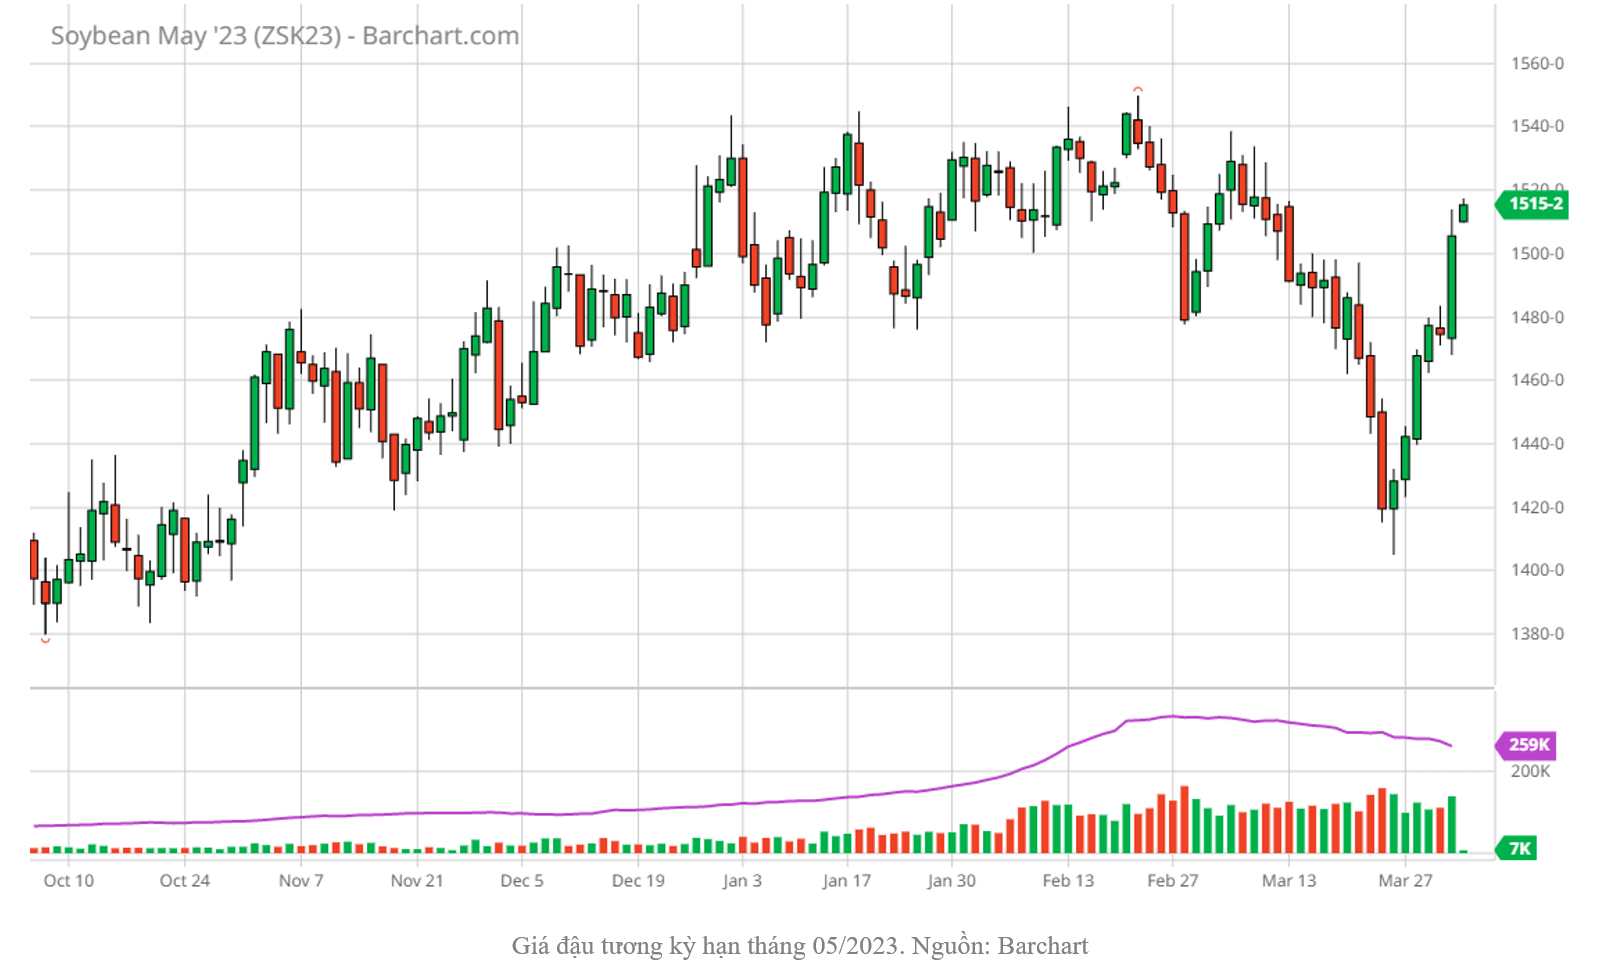The image size is (1616, 967).
Task: Click the Dec 19 date label
Action: click(638, 881)
